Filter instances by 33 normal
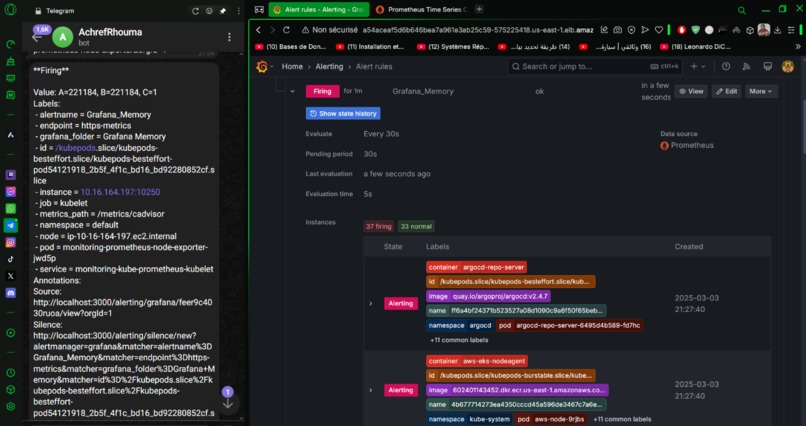Screen dimensions: 806x426 coord(416,227)
